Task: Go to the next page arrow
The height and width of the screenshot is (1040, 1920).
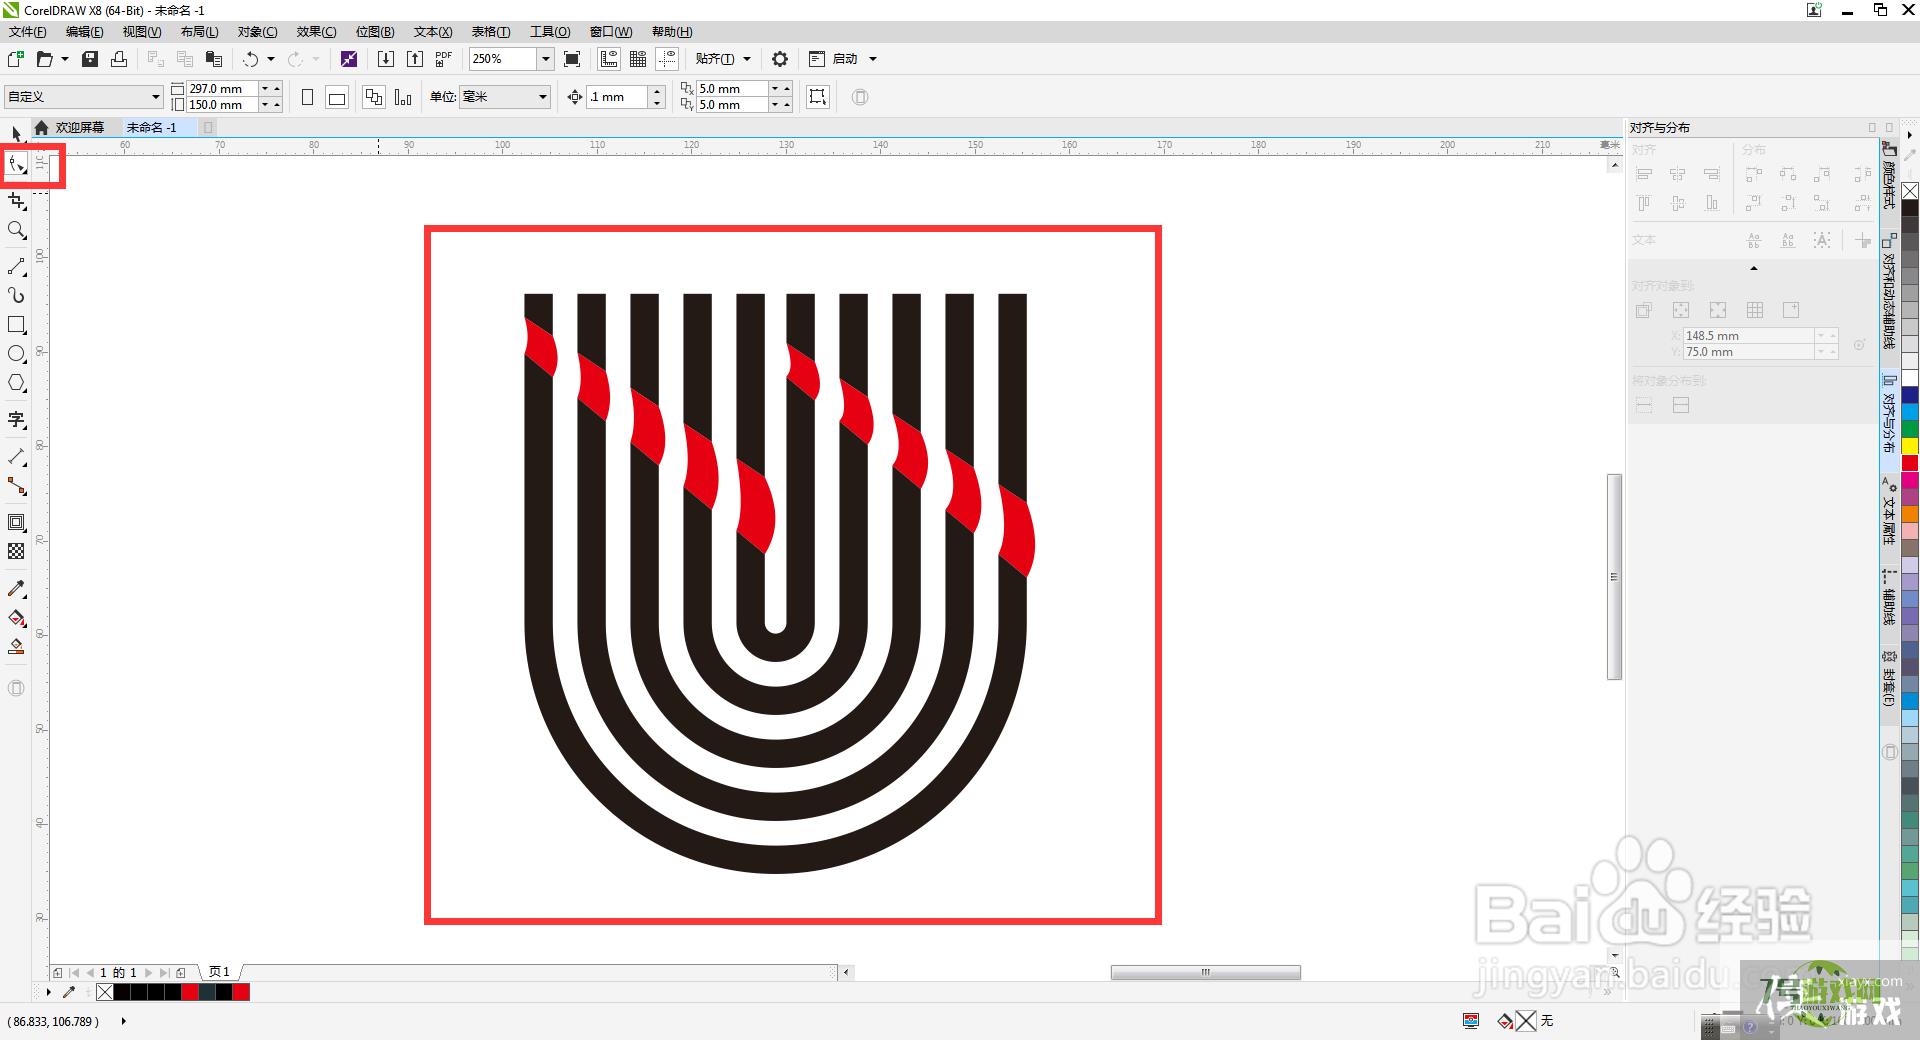Action: point(149,972)
